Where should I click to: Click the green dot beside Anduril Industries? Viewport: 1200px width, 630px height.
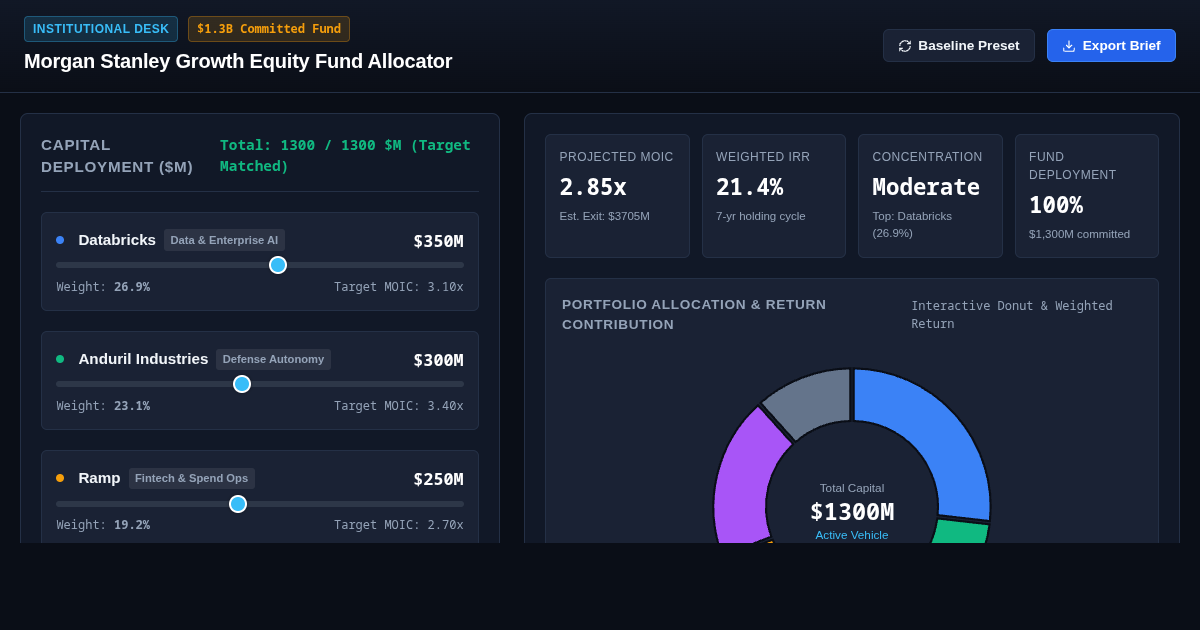click(x=60, y=359)
